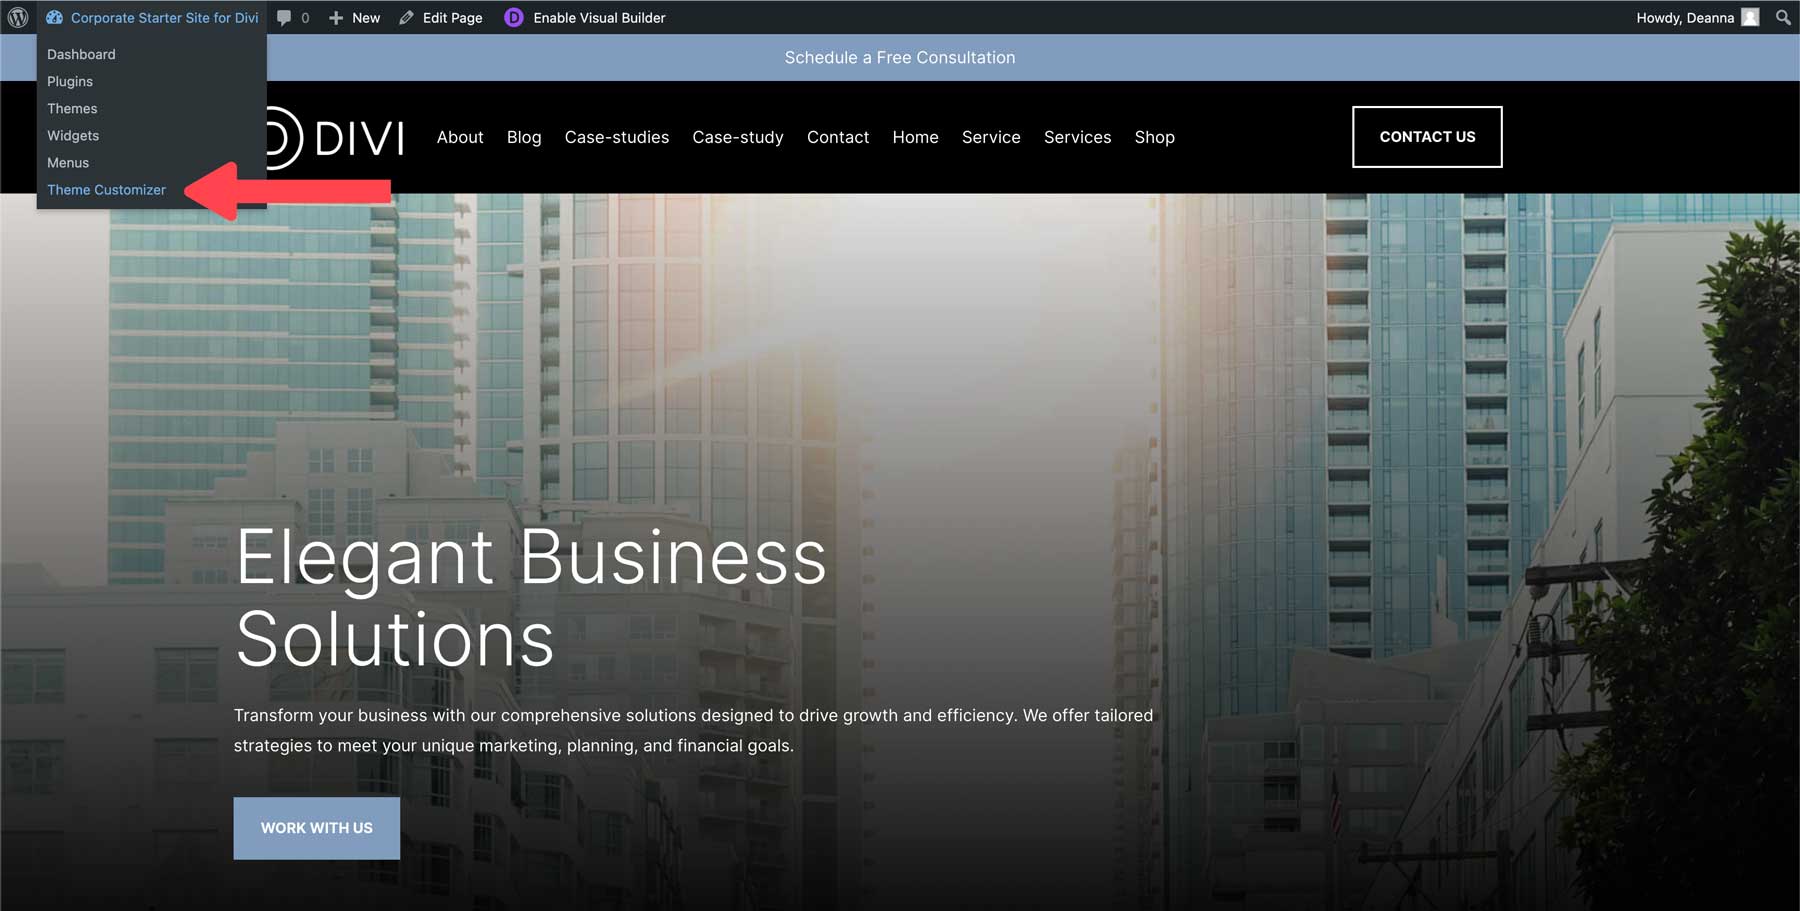Screen dimensions: 1800x911
Task: Click the WORK WITH US button
Action: (x=316, y=828)
